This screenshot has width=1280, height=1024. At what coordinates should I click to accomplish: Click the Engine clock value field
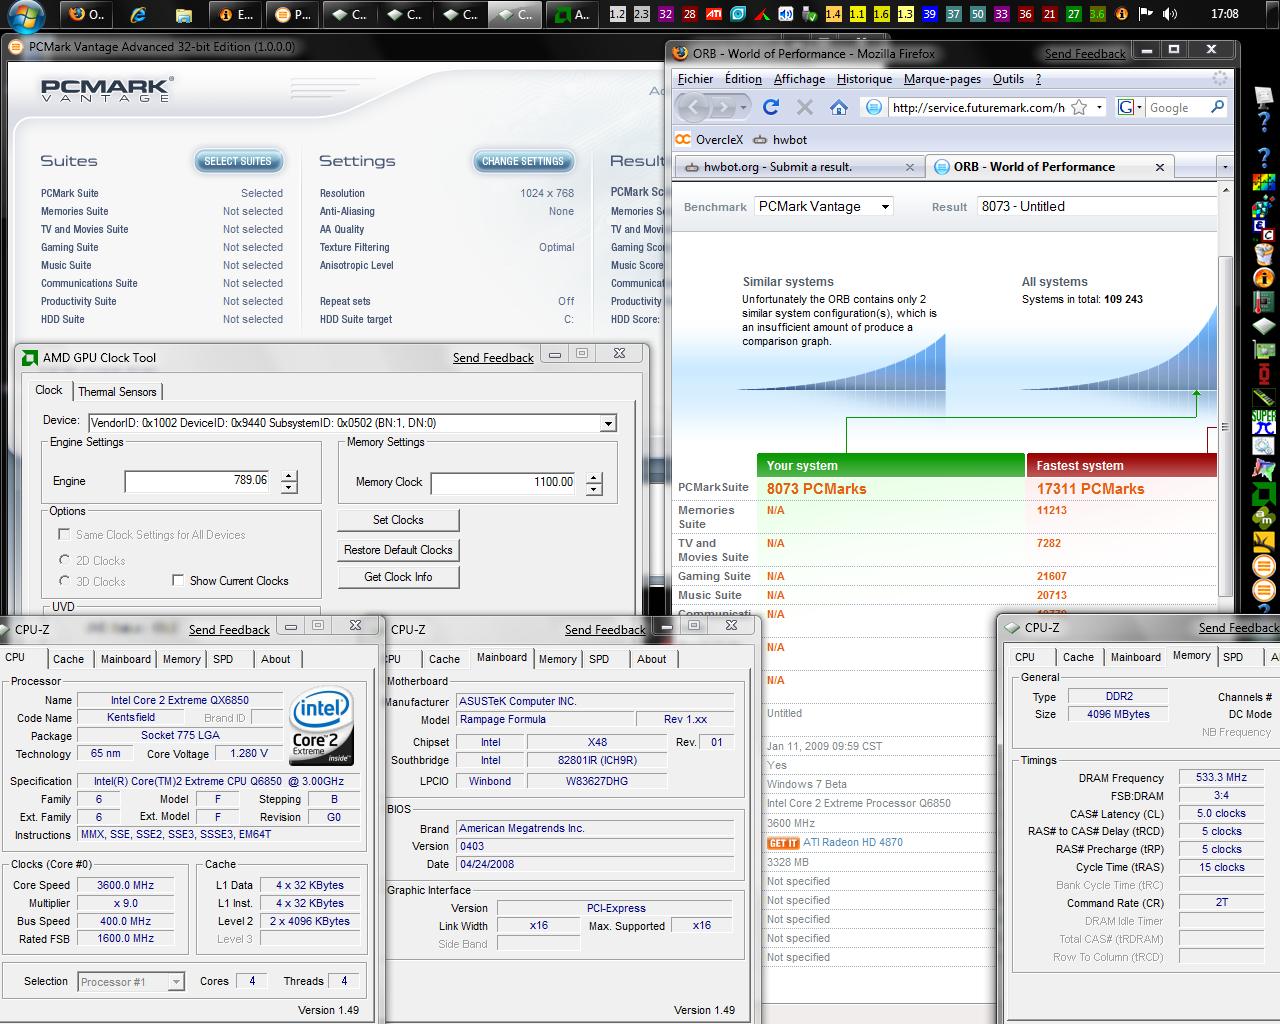tap(198, 481)
